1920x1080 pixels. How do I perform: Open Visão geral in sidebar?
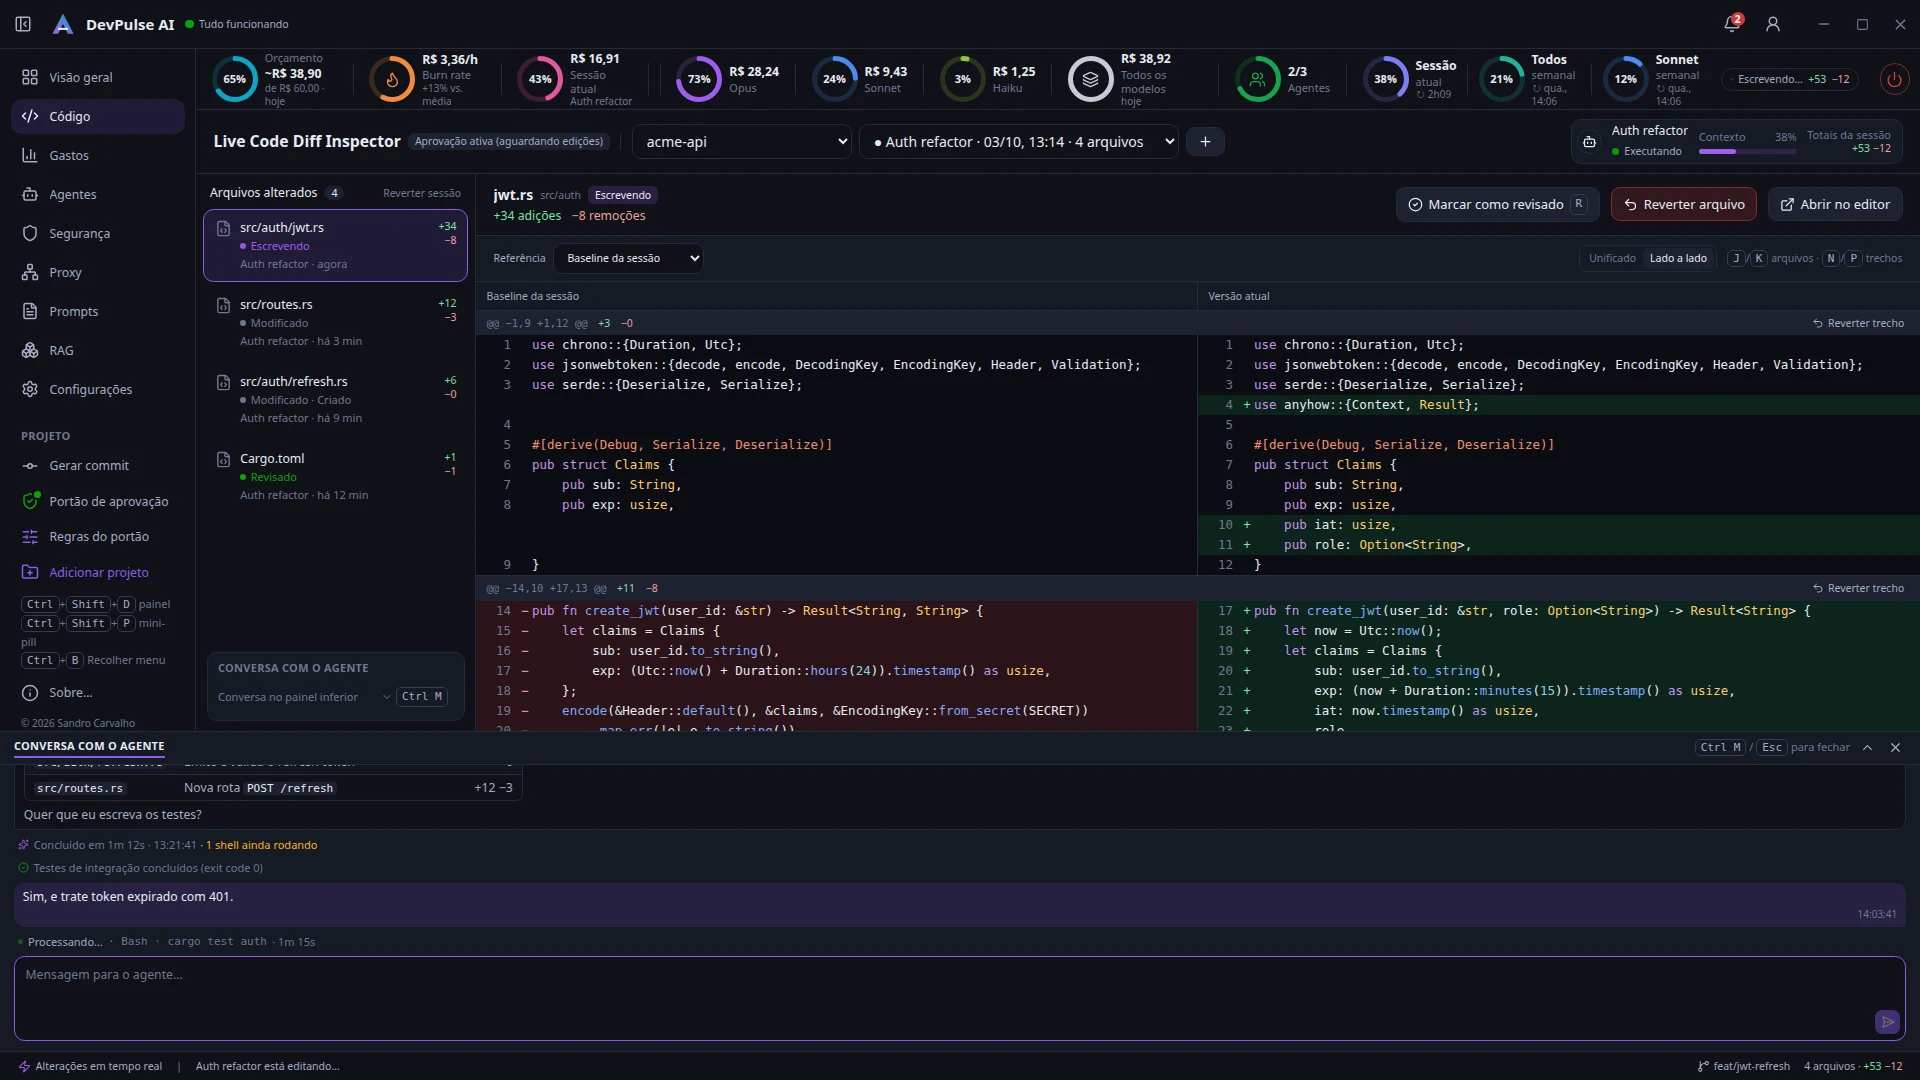(x=98, y=77)
